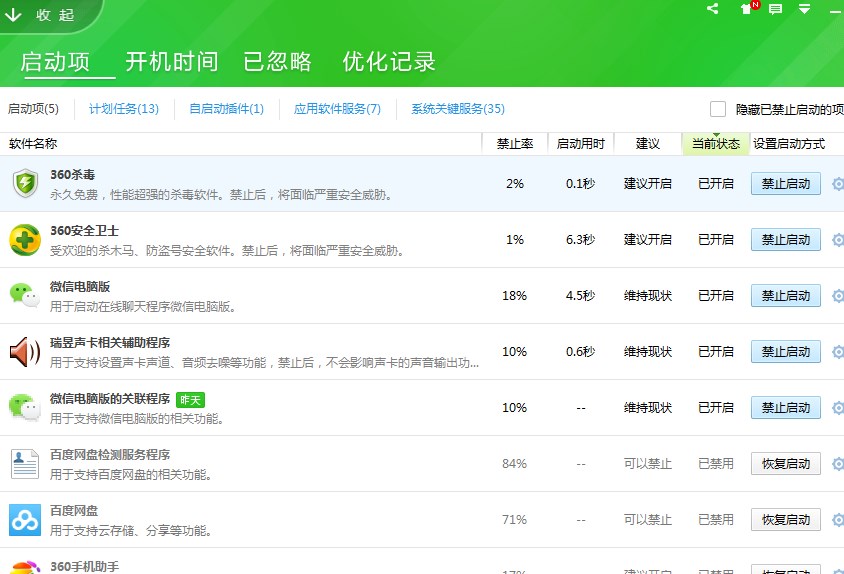Open 计划任务(13) category link
The width and height of the screenshot is (844, 574).
coord(124,109)
